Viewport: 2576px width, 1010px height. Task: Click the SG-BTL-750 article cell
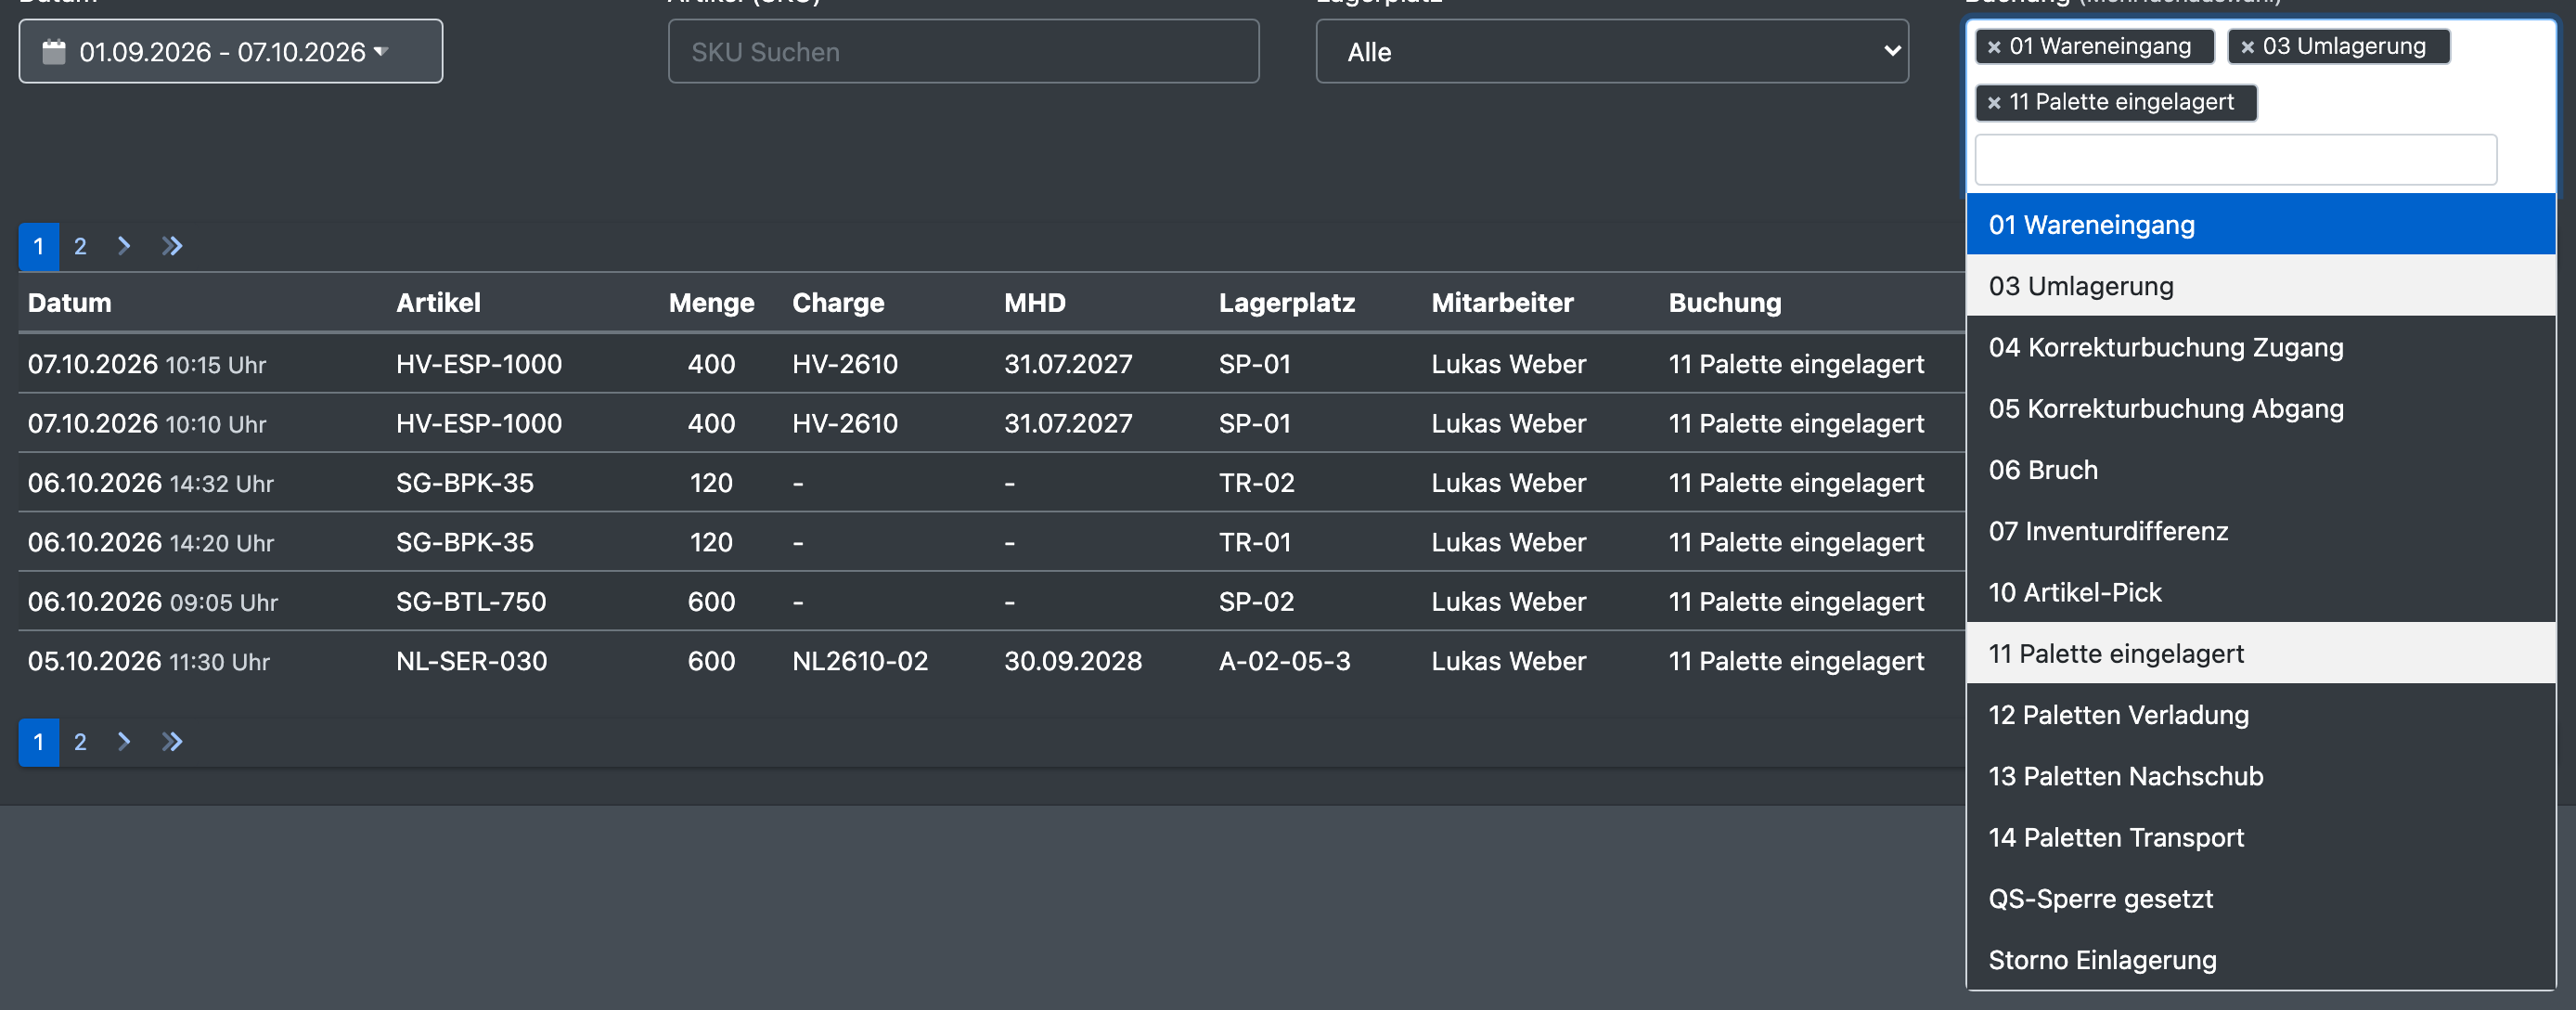tap(471, 601)
